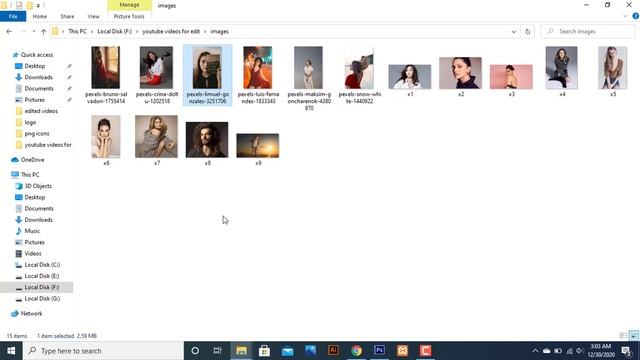Viewport: 640px width, 360px height.
Task: Launch Adobe Illustrator from taskbar
Action: click(333, 351)
